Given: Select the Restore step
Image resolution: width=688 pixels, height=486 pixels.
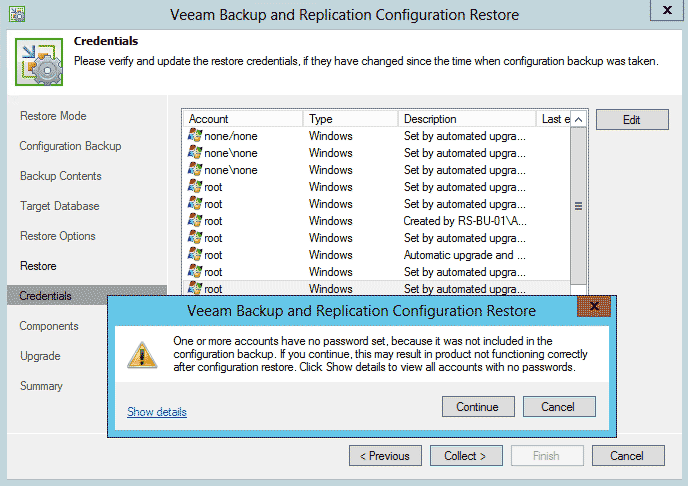Looking at the screenshot, I should point(38,266).
